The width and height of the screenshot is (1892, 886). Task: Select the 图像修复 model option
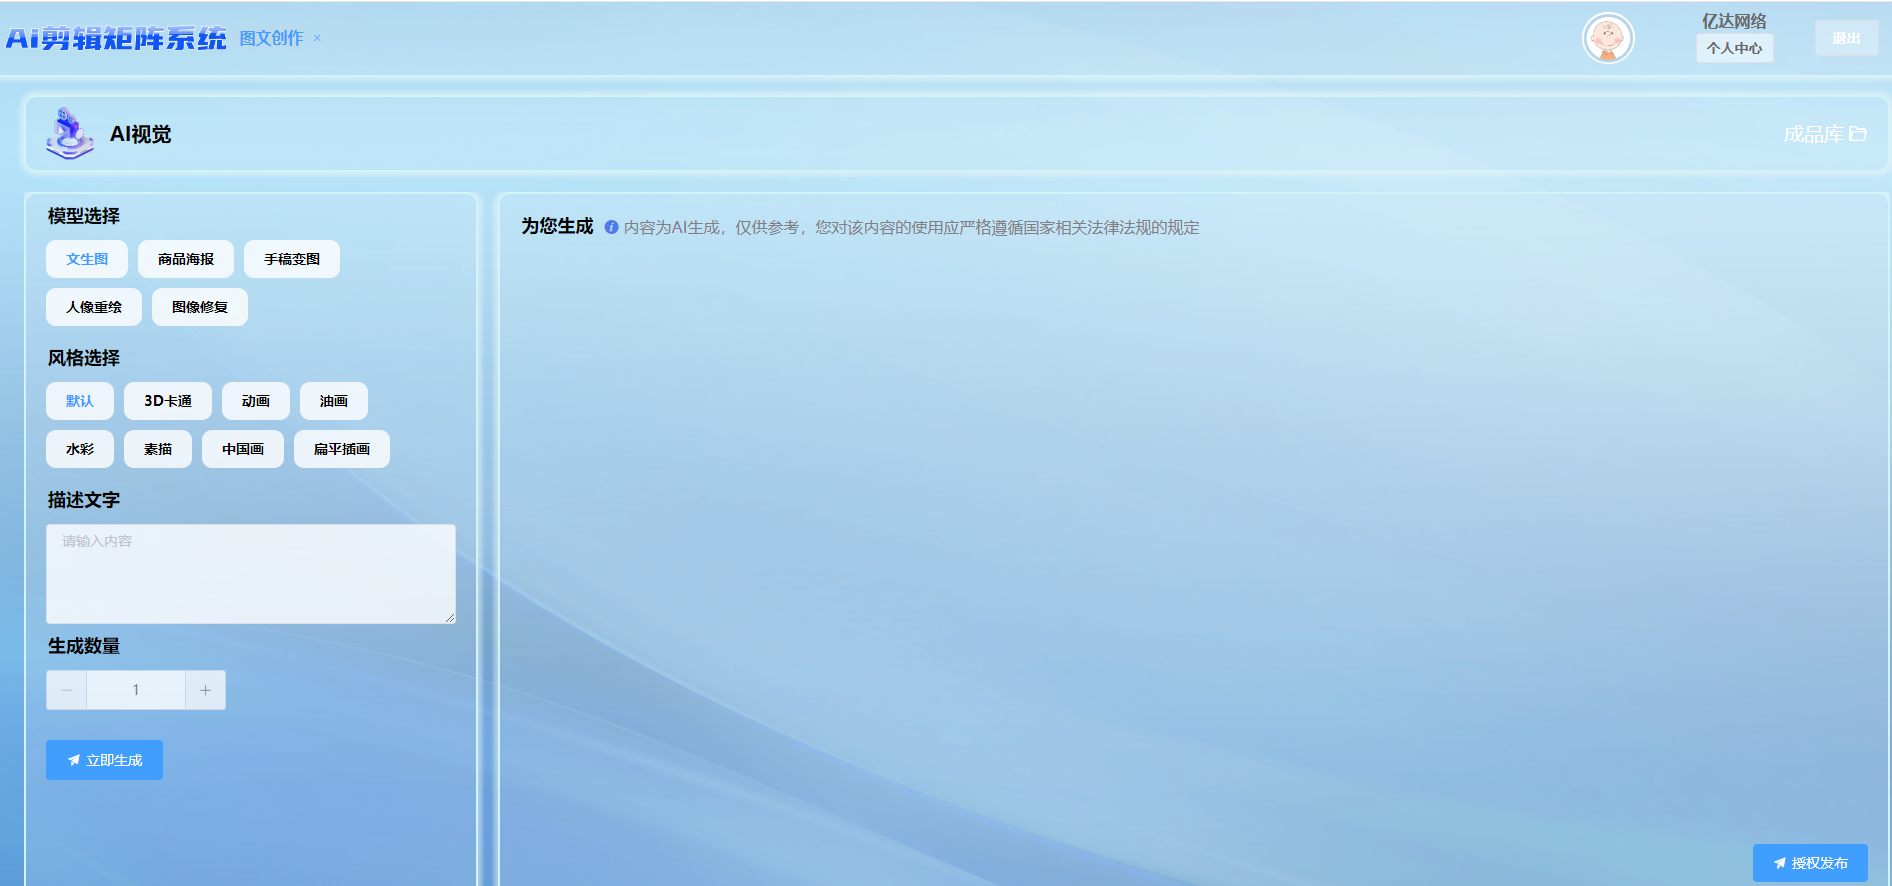[200, 307]
